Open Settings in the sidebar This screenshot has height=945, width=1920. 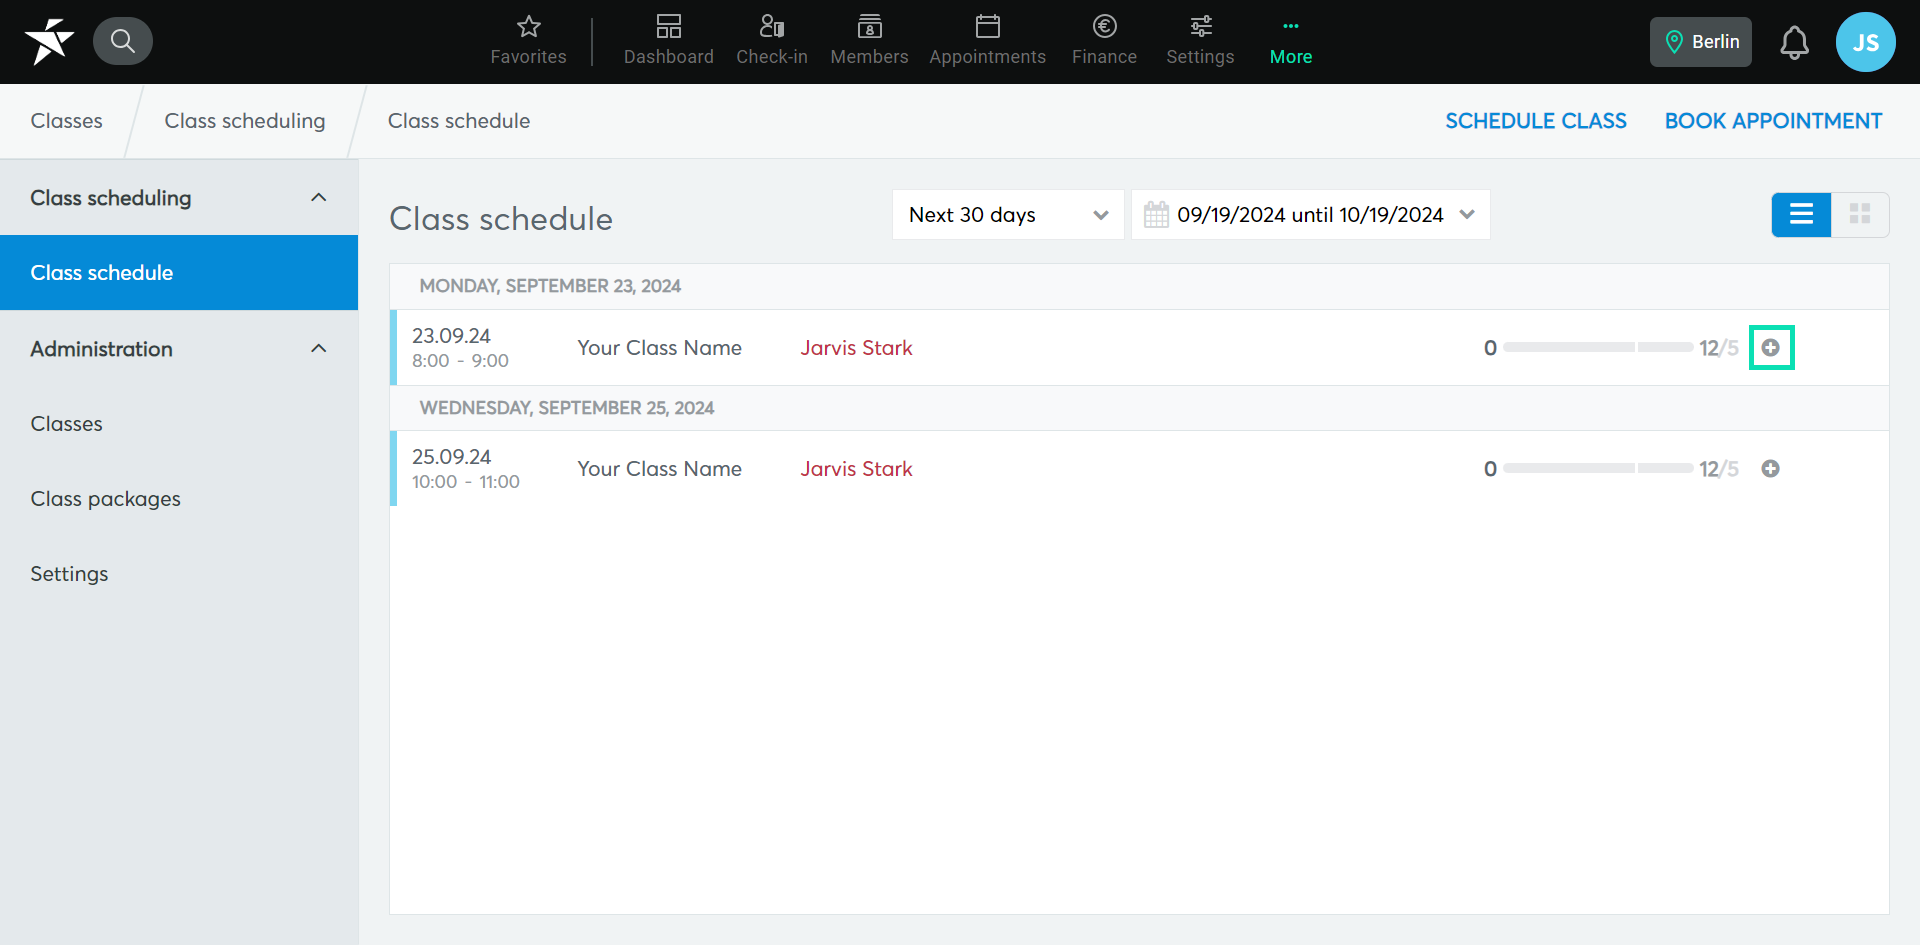(69, 574)
